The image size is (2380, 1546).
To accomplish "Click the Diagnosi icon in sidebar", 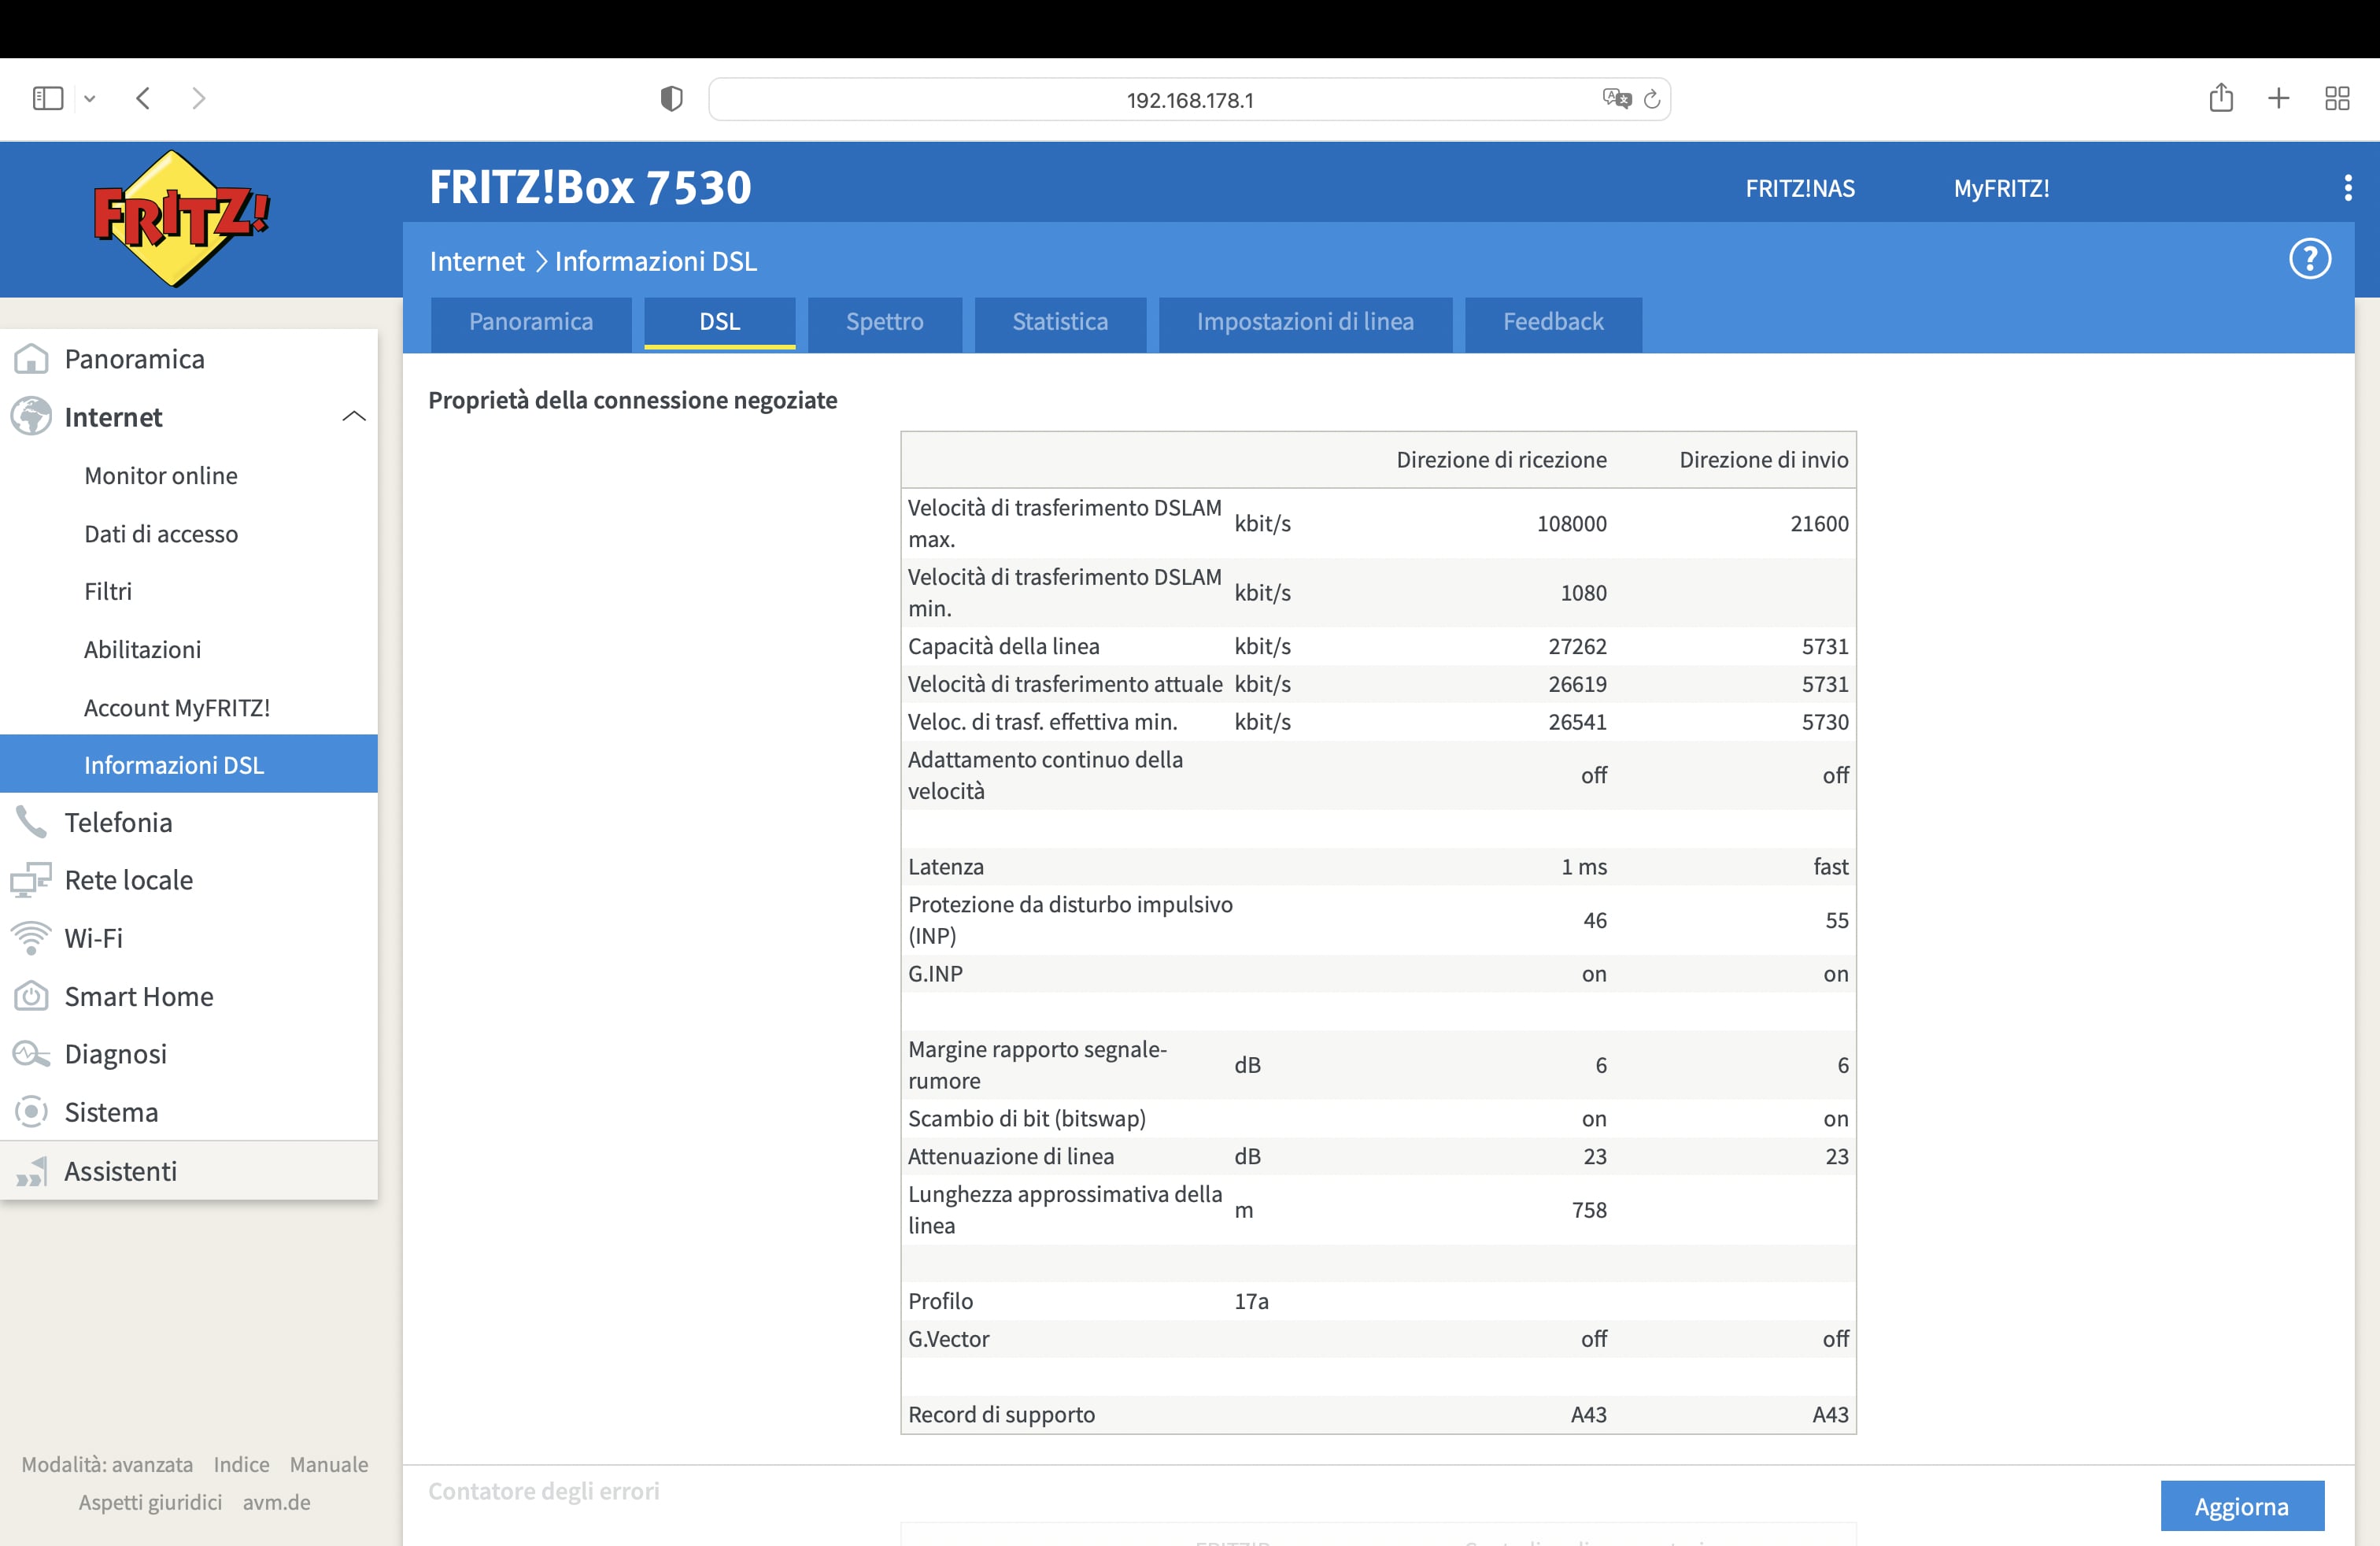I will point(32,1054).
